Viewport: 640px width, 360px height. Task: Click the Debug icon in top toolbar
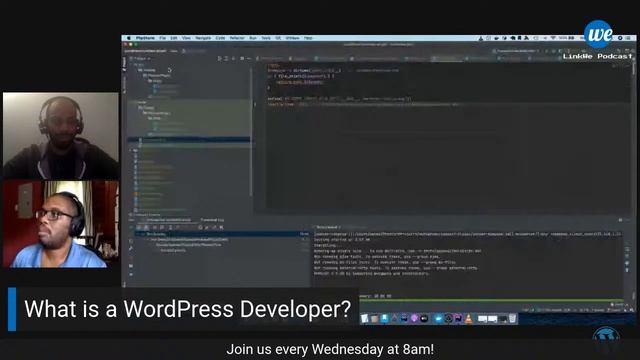552,51
